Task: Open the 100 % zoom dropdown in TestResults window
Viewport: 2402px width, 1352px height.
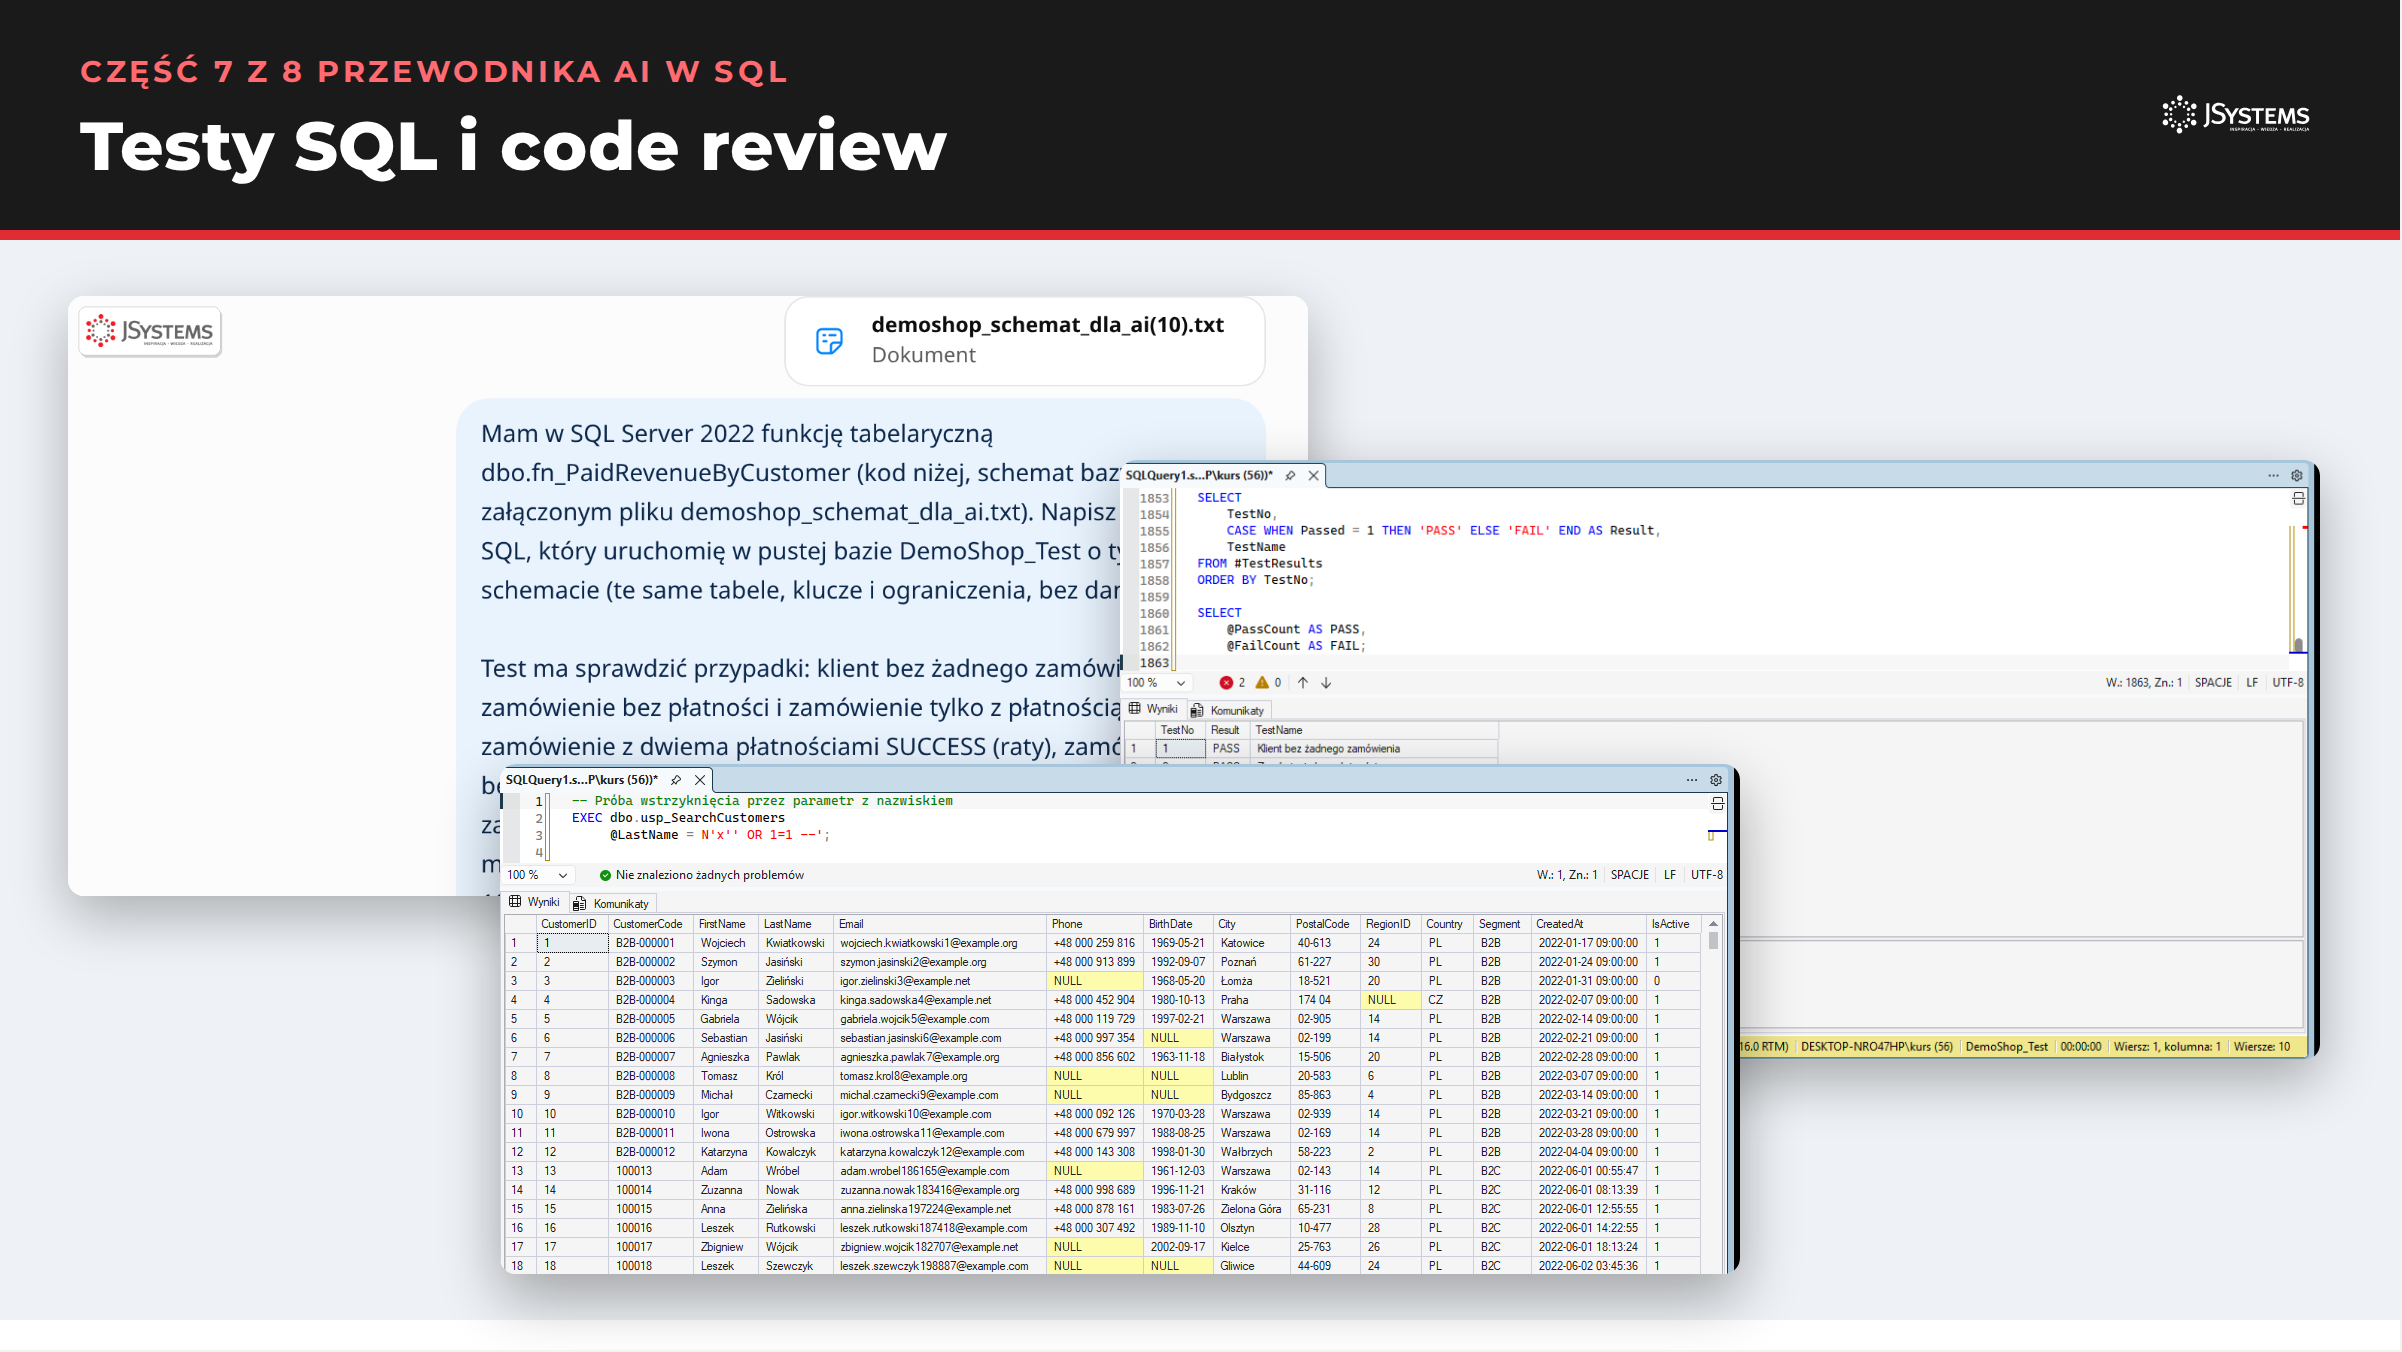Action: (x=1157, y=682)
